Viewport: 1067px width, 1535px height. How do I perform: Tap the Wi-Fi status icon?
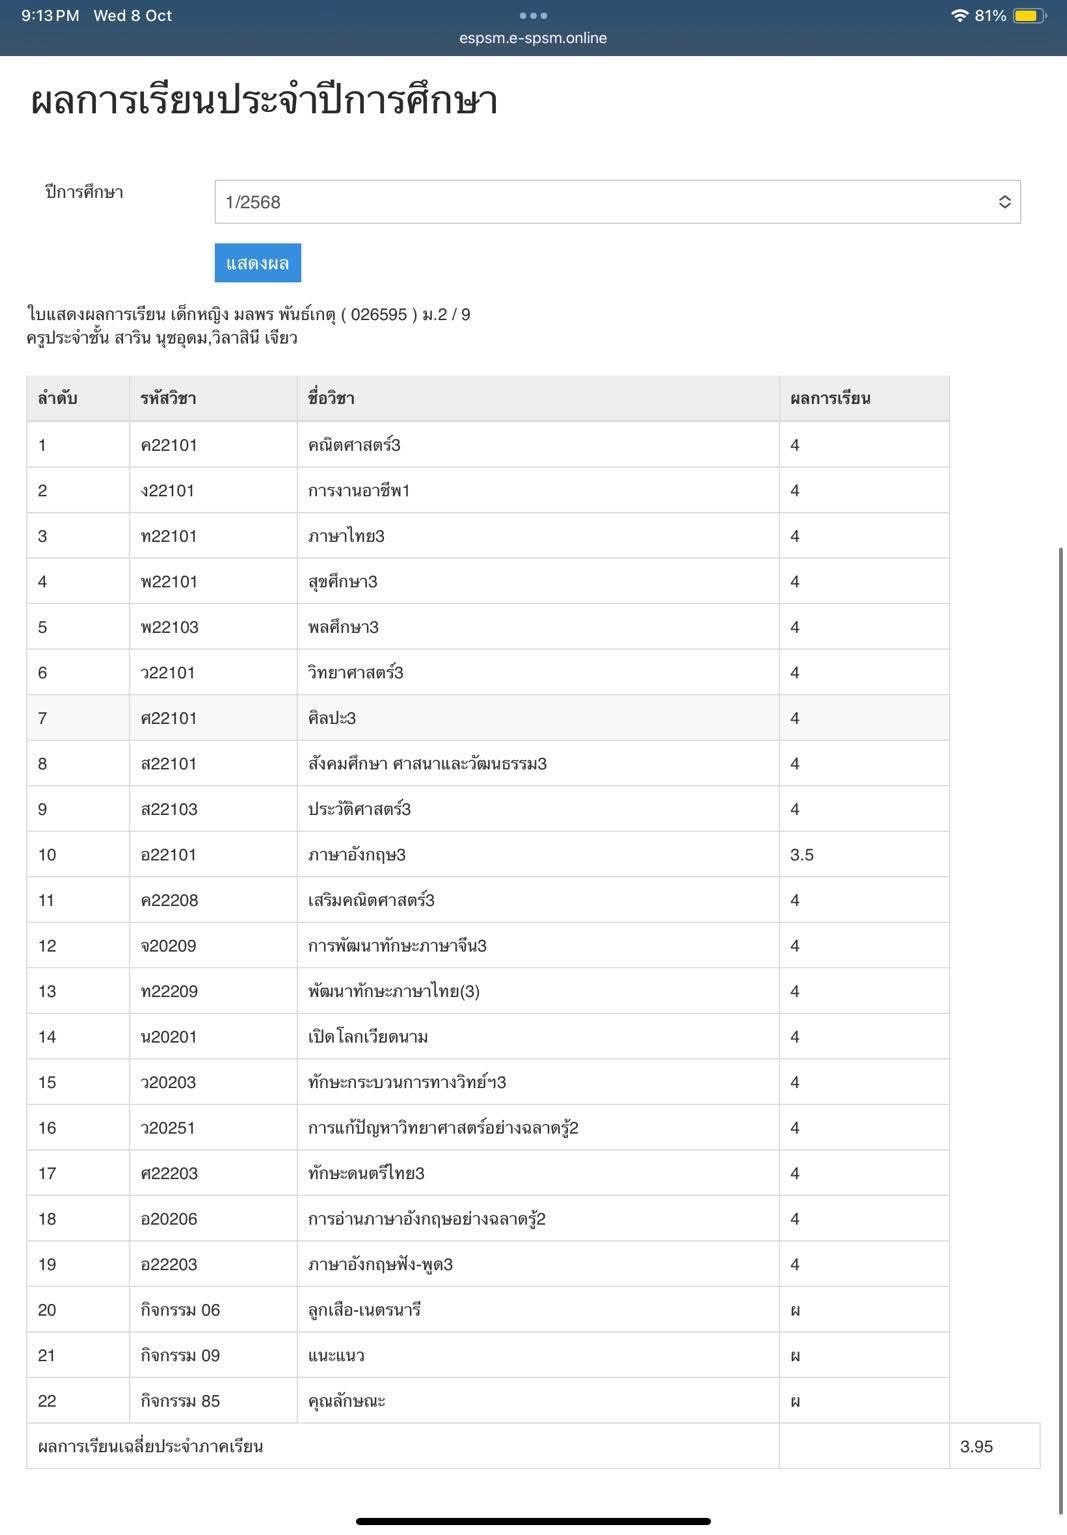pyautogui.click(x=959, y=16)
